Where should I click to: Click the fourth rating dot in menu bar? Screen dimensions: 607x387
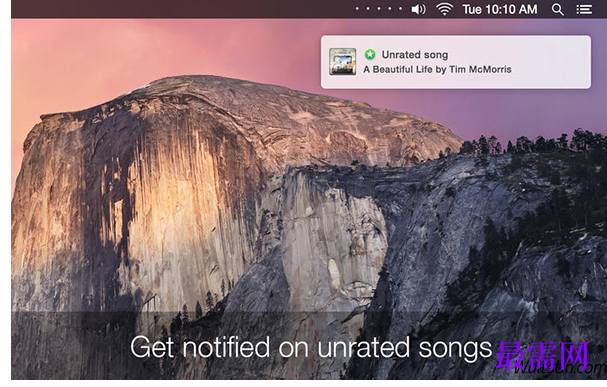pos(389,9)
